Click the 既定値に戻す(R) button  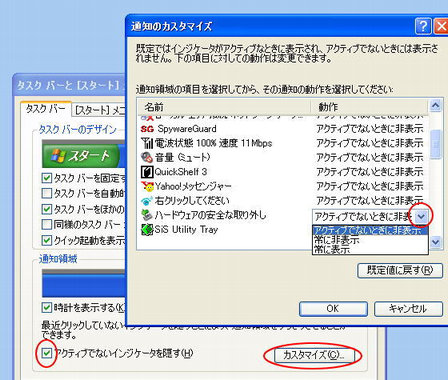point(400,270)
